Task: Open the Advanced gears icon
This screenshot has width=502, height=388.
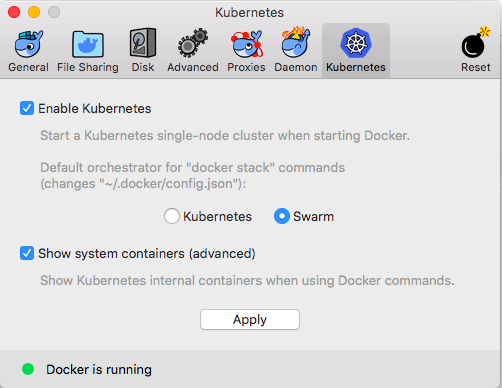Action: [193, 43]
